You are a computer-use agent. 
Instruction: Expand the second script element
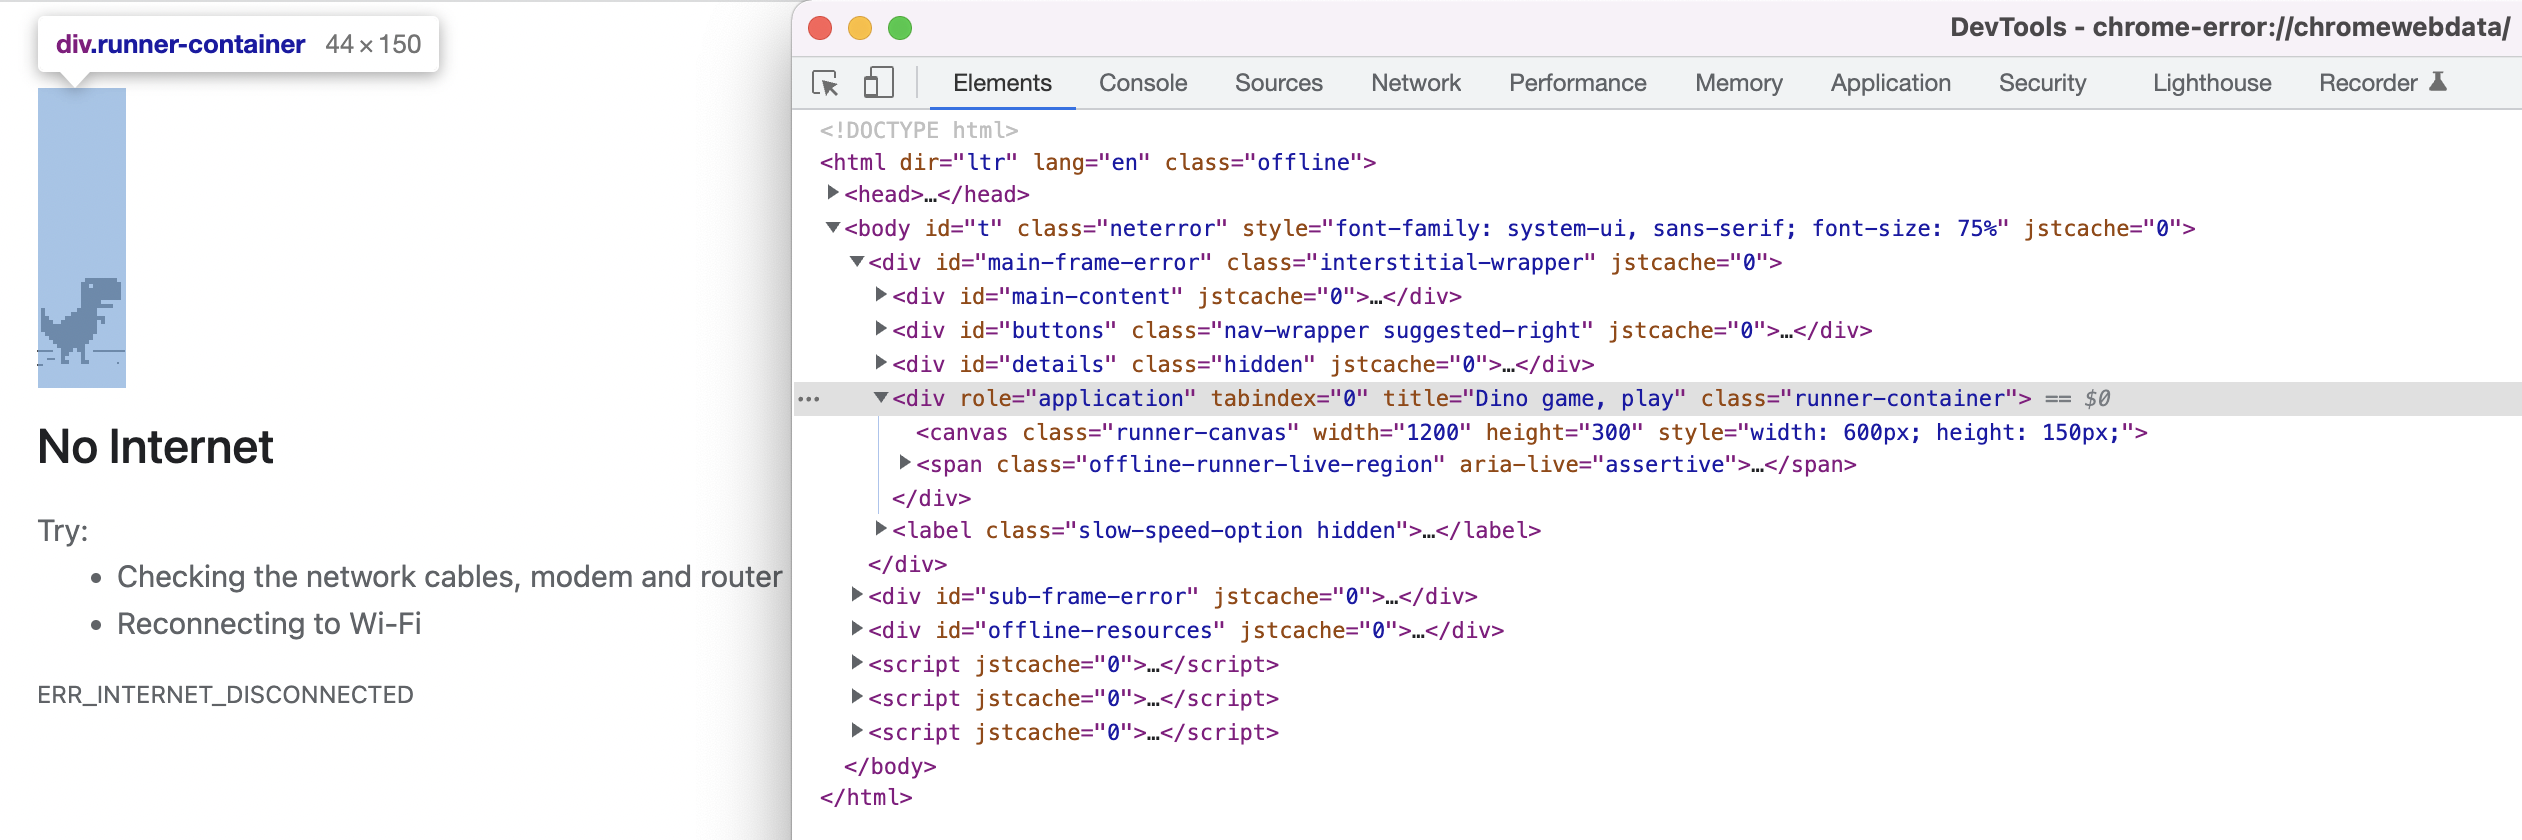point(857,696)
